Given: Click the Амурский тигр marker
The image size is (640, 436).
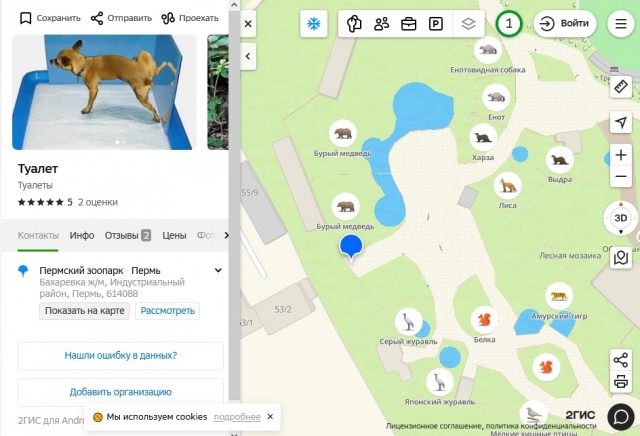Looking at the screenshot, I should pos(559,296).
